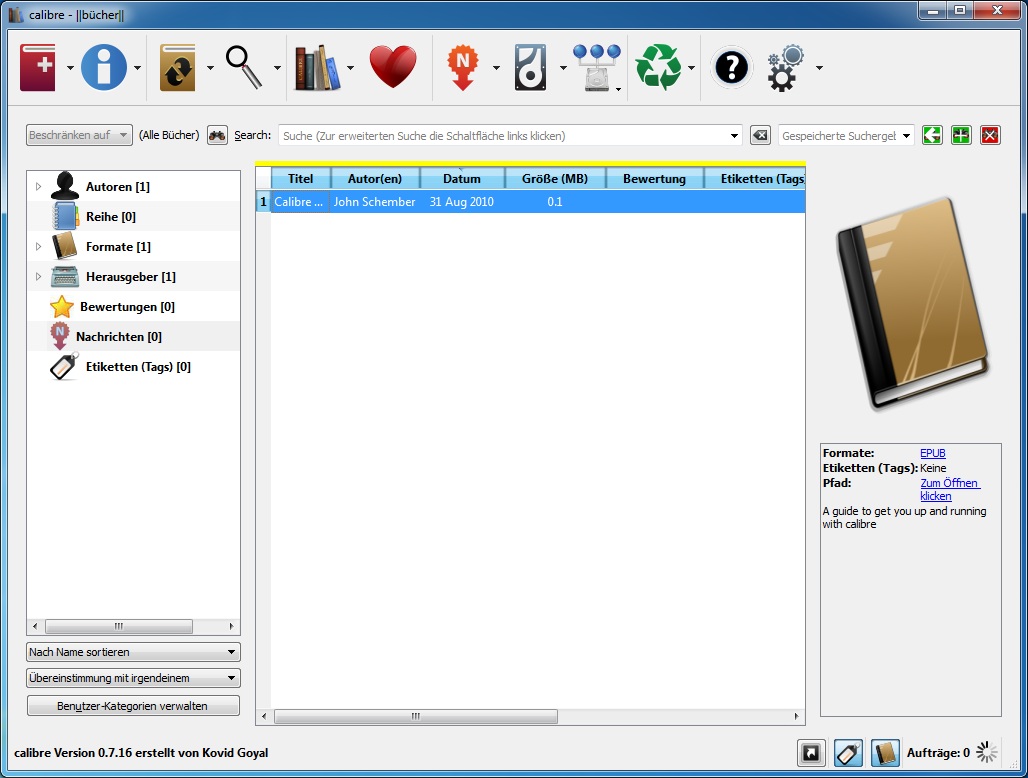This screenshot has width=1028, height=778.
Task: Open the dropdown arrow beside the library icon
Action: pyautogui.click(x=350, y=68)
